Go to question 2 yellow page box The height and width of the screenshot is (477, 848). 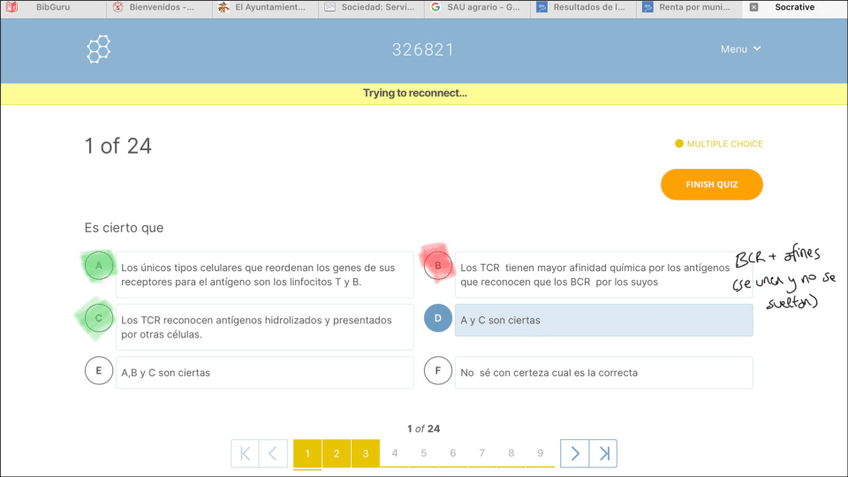tap(336, 454)
